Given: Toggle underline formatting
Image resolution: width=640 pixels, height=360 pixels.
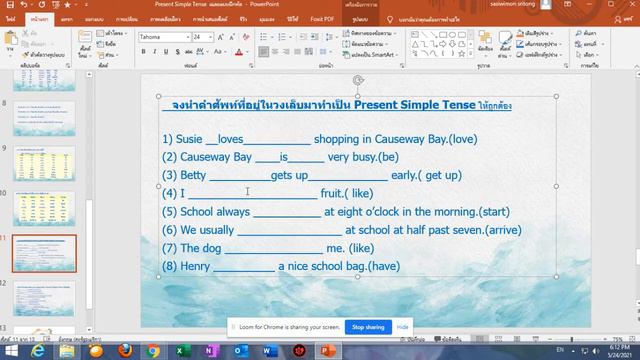Looking at the screenshot, I should [166, 52].
